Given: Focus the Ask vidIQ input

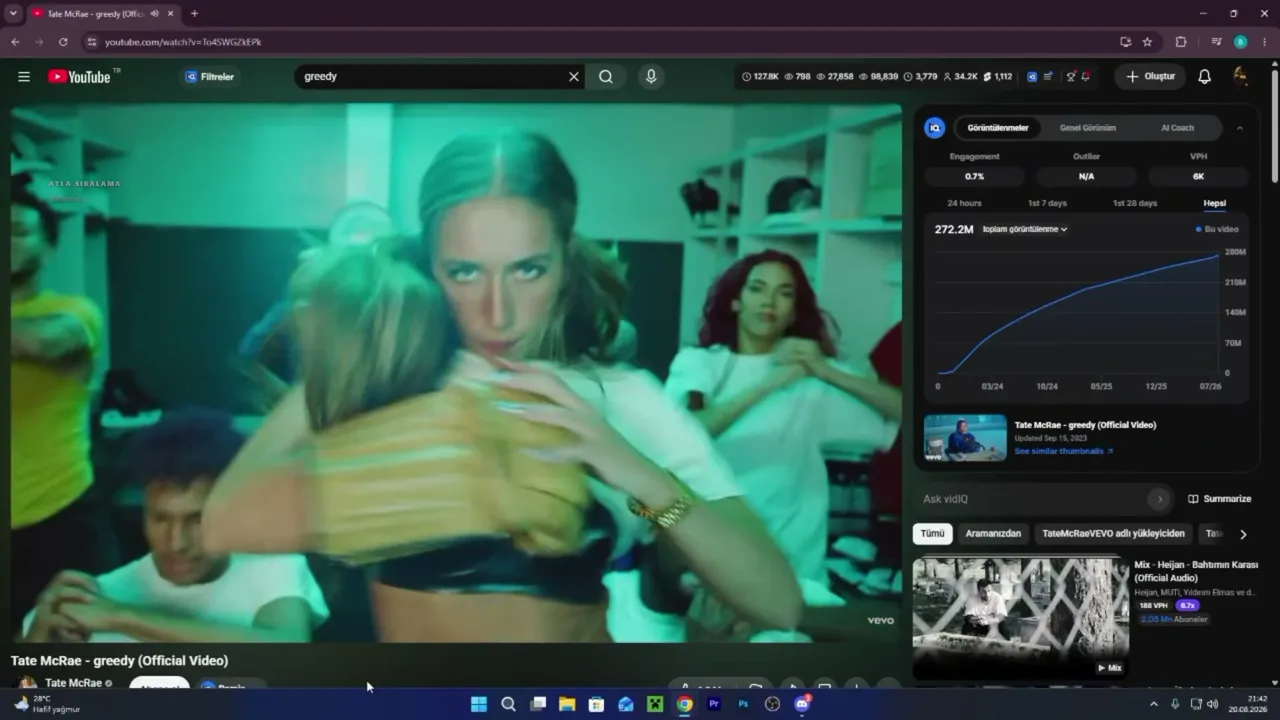Looking at the screenshot, I should pyautogui.click(x=1033, y=499).
